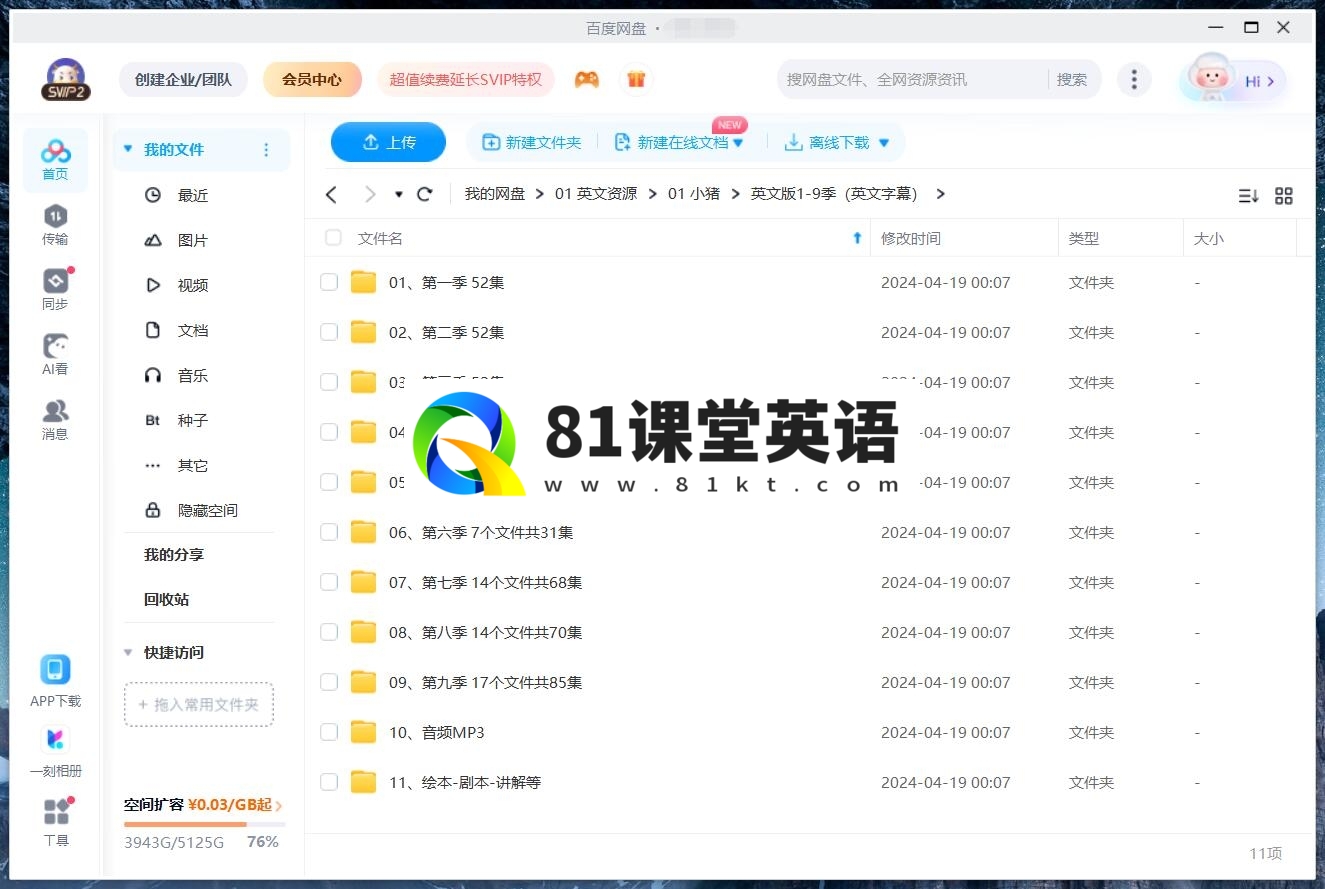
Task: Check the box for 07、第七季 folder
Action: [329, 582]
